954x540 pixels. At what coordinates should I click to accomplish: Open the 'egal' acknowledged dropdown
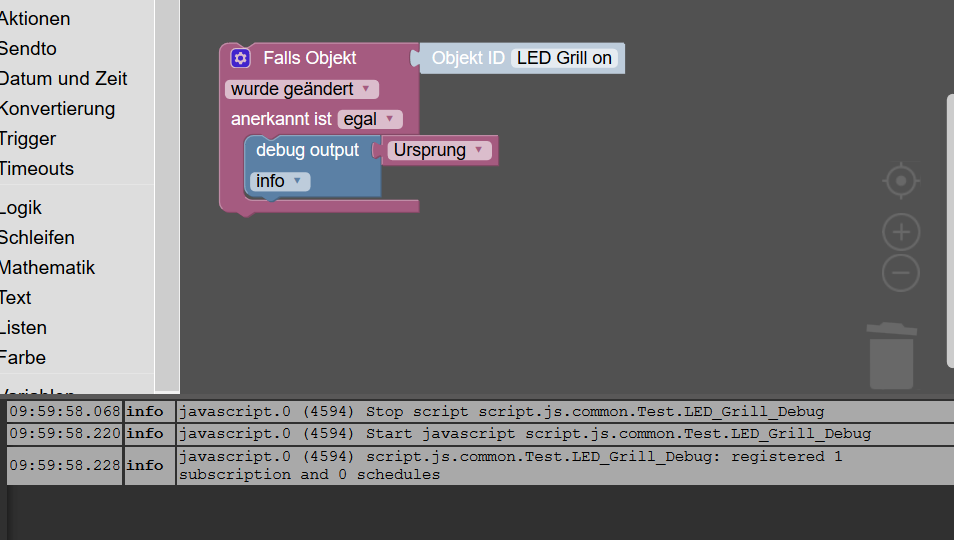click(370, 119)
